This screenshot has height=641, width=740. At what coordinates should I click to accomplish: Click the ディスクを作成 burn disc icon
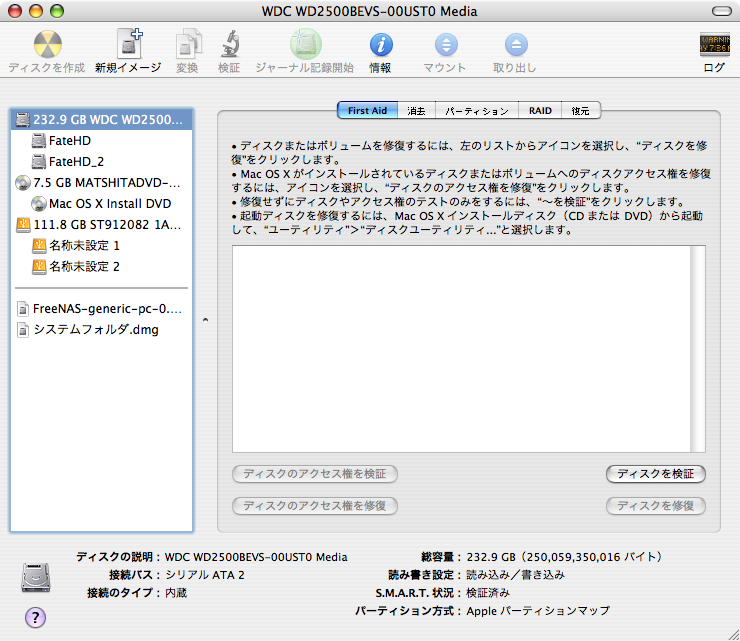[47, 44]
